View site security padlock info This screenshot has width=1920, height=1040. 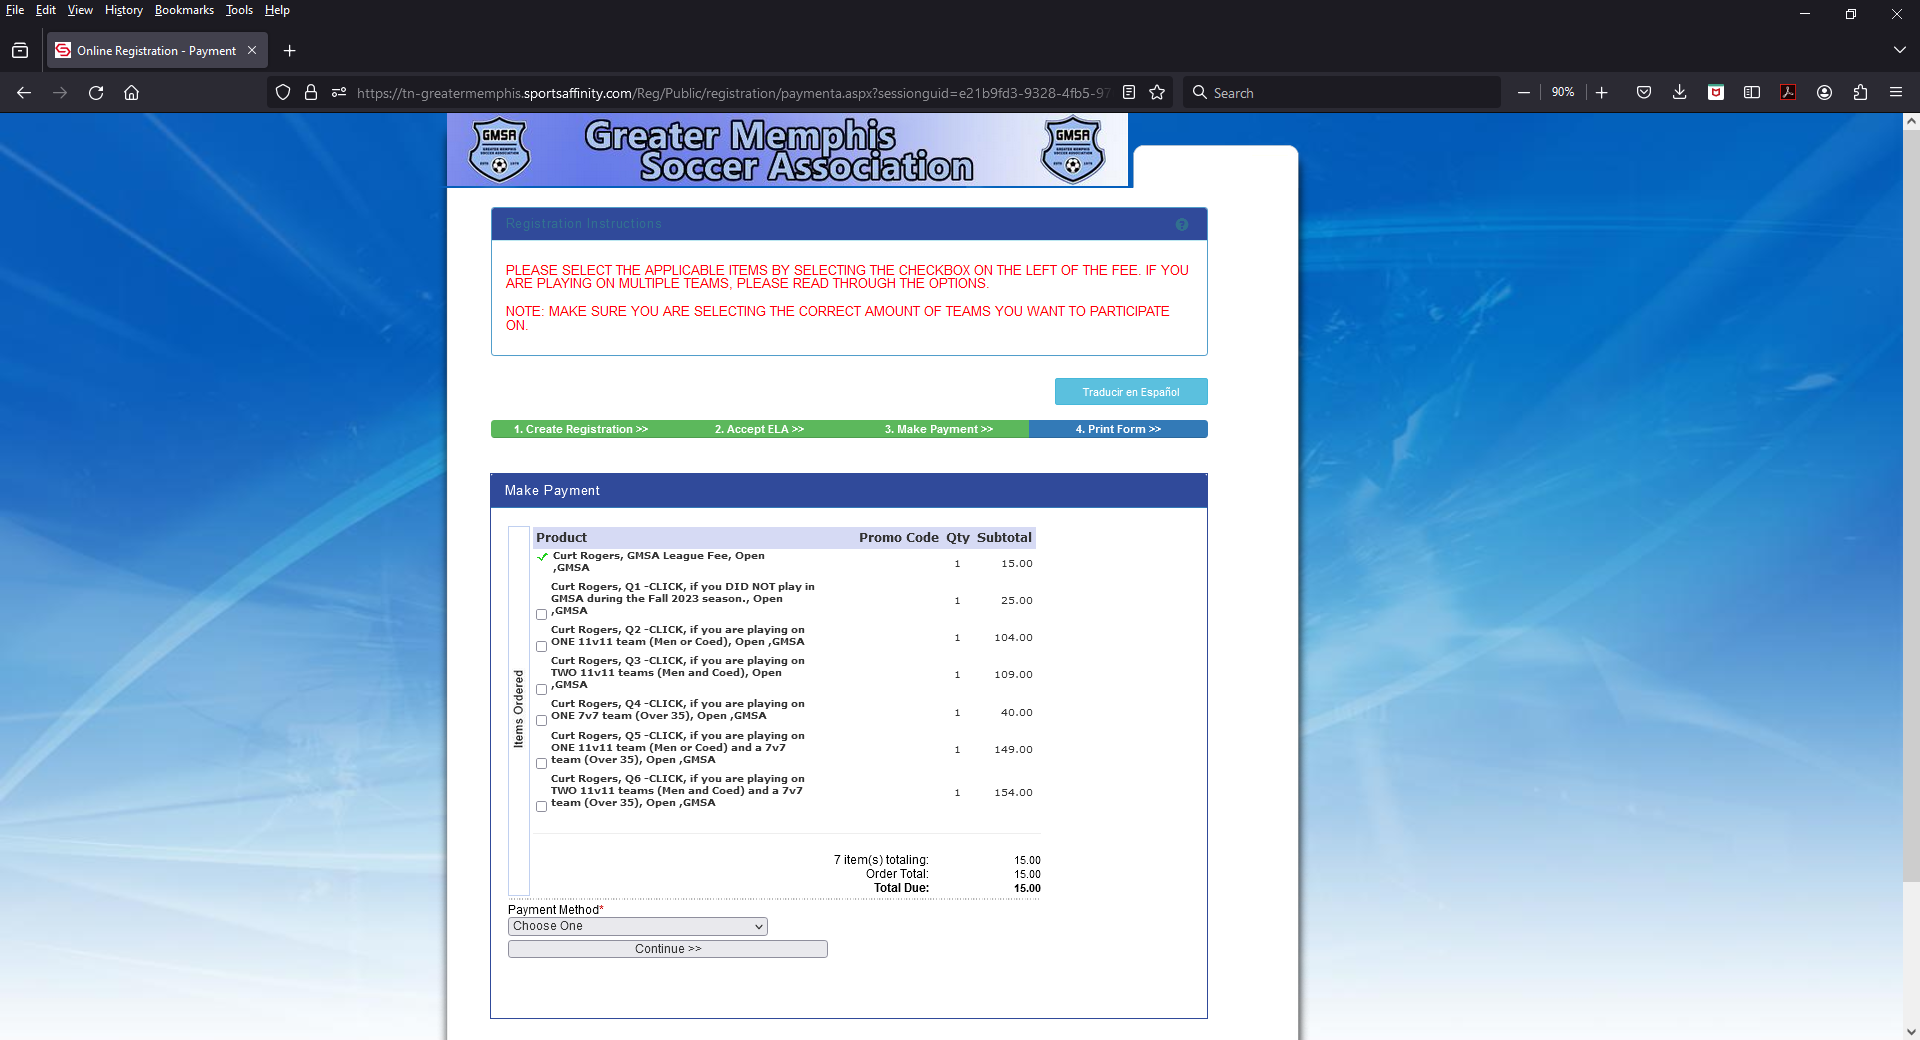click(311, 93)
